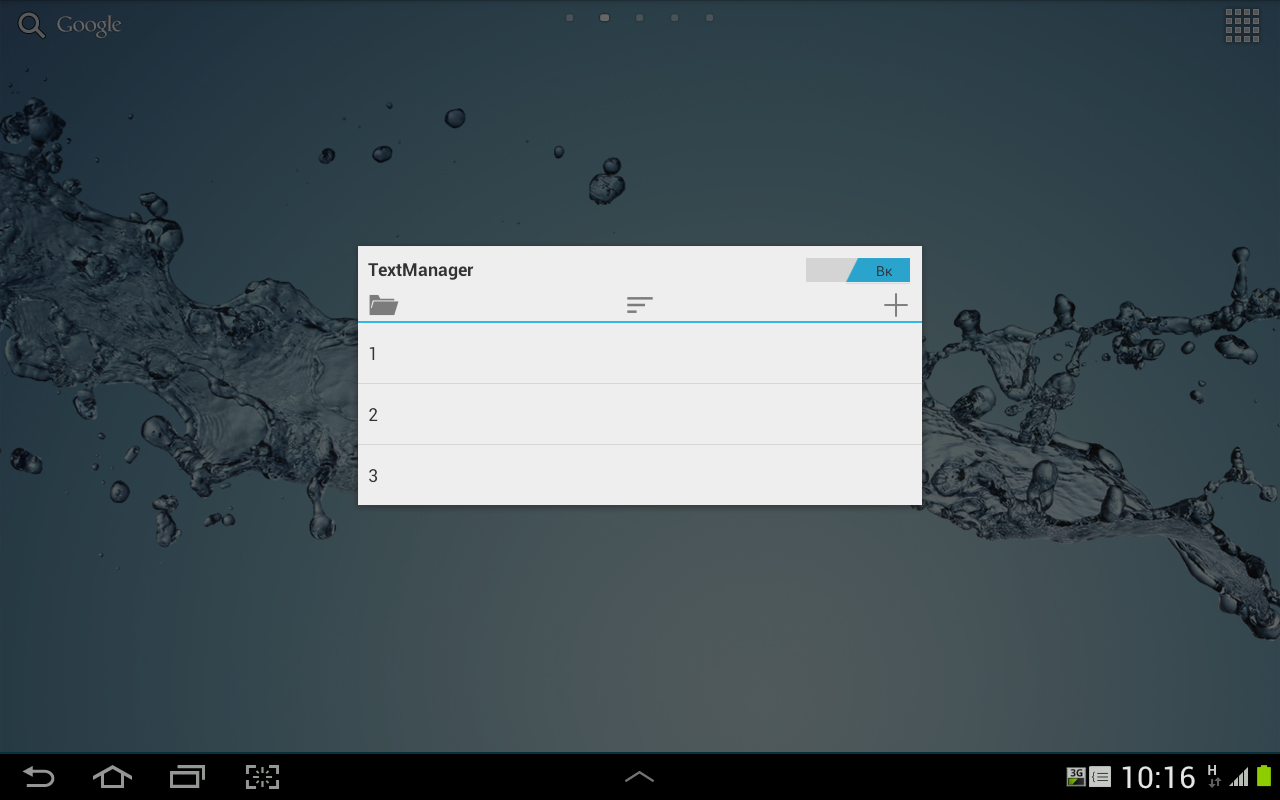This screenshot has width=1280, height=800.
Task: Open the Google search bar
Action: pyautogui.click(x=70, y=25)
